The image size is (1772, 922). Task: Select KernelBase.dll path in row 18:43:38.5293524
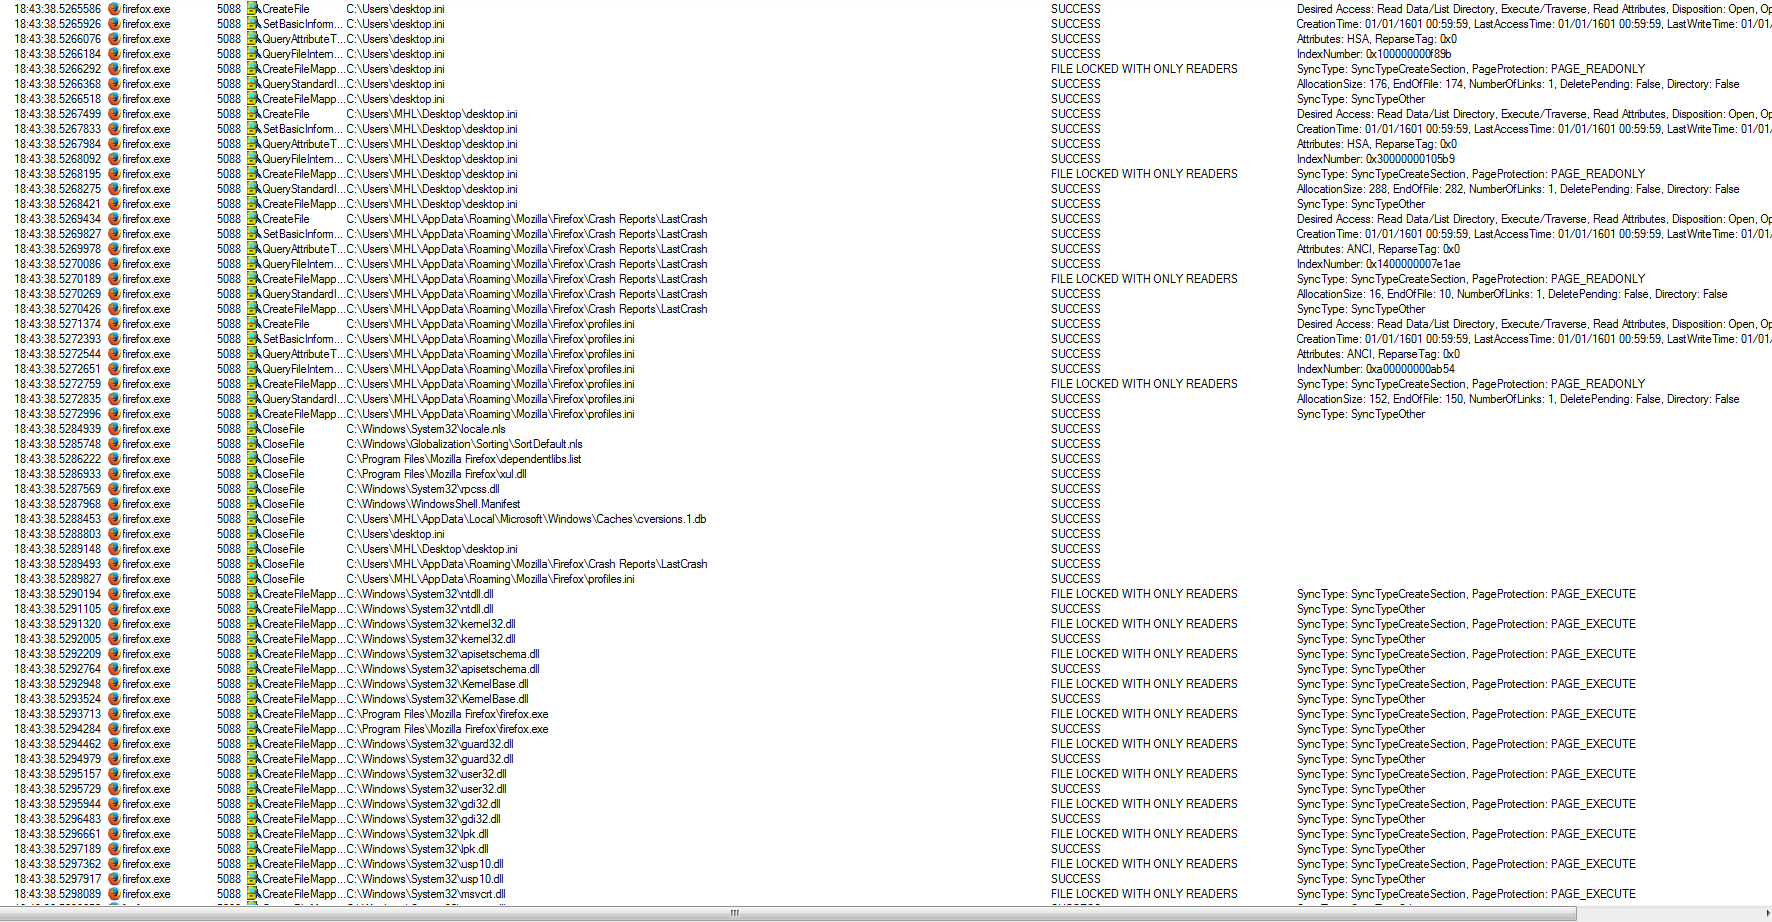click(437, 699)
